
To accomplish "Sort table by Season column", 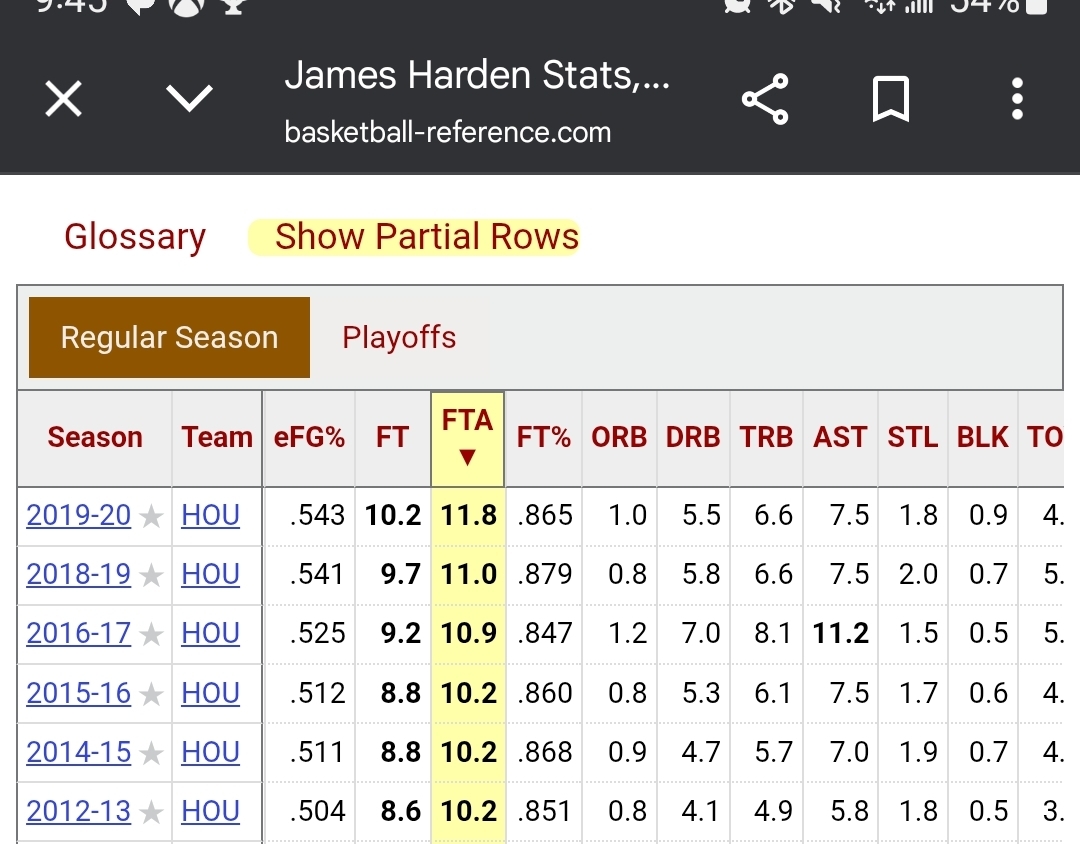I will point(95,438).
